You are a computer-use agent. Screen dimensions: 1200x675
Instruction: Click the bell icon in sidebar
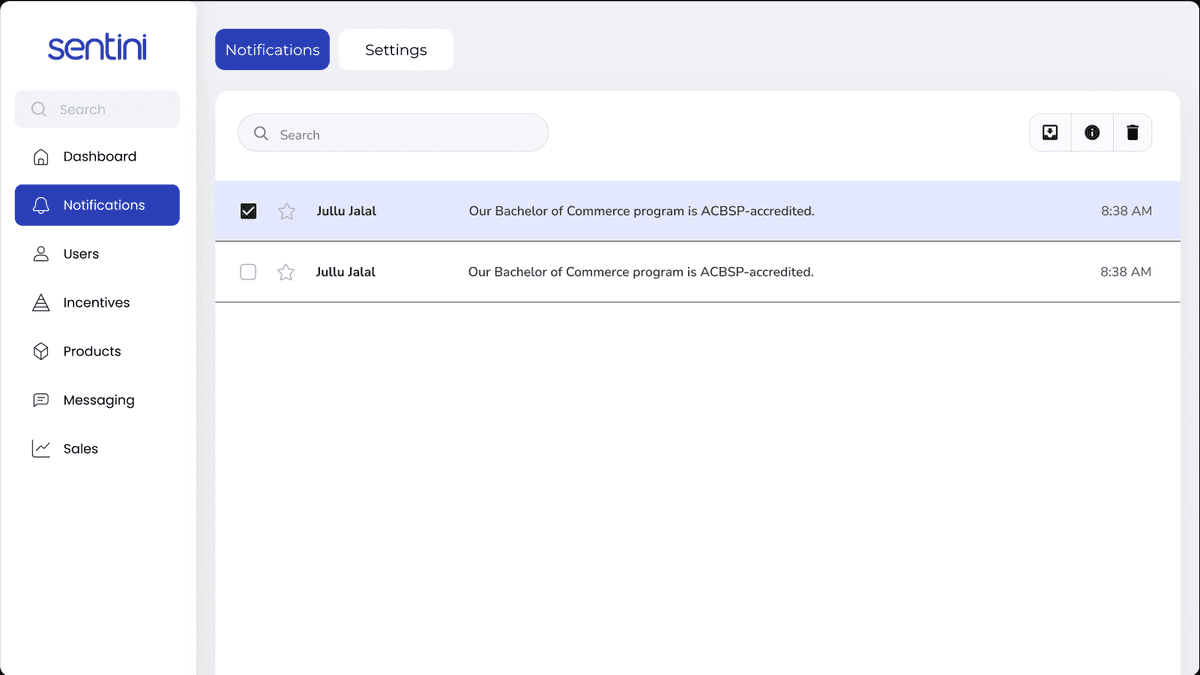click(41, 205)
